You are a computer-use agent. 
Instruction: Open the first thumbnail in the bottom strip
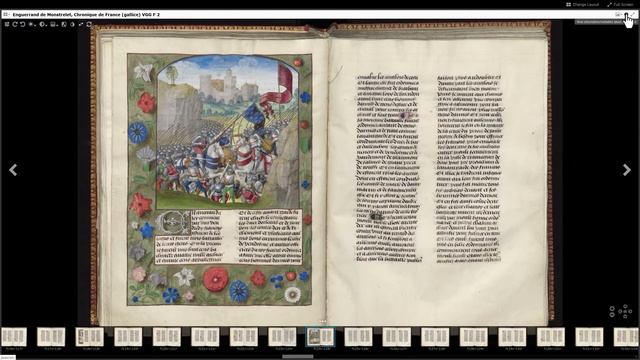(x=13, y=337)
